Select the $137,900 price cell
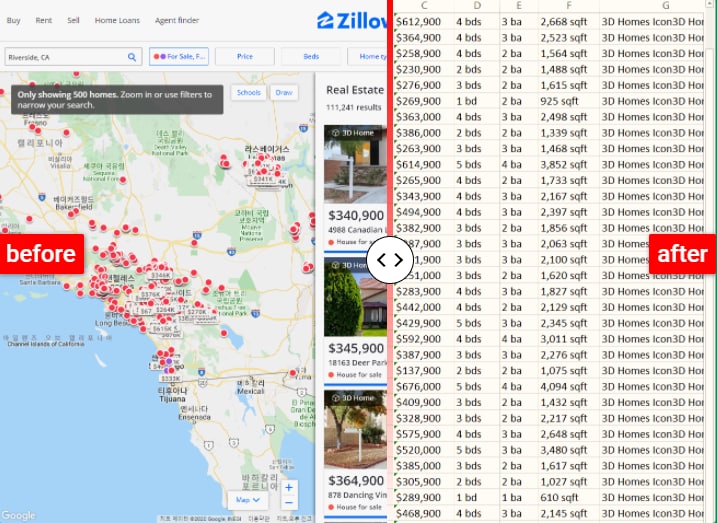This screenshot has width=717, height=523. (x=424, y=370)
